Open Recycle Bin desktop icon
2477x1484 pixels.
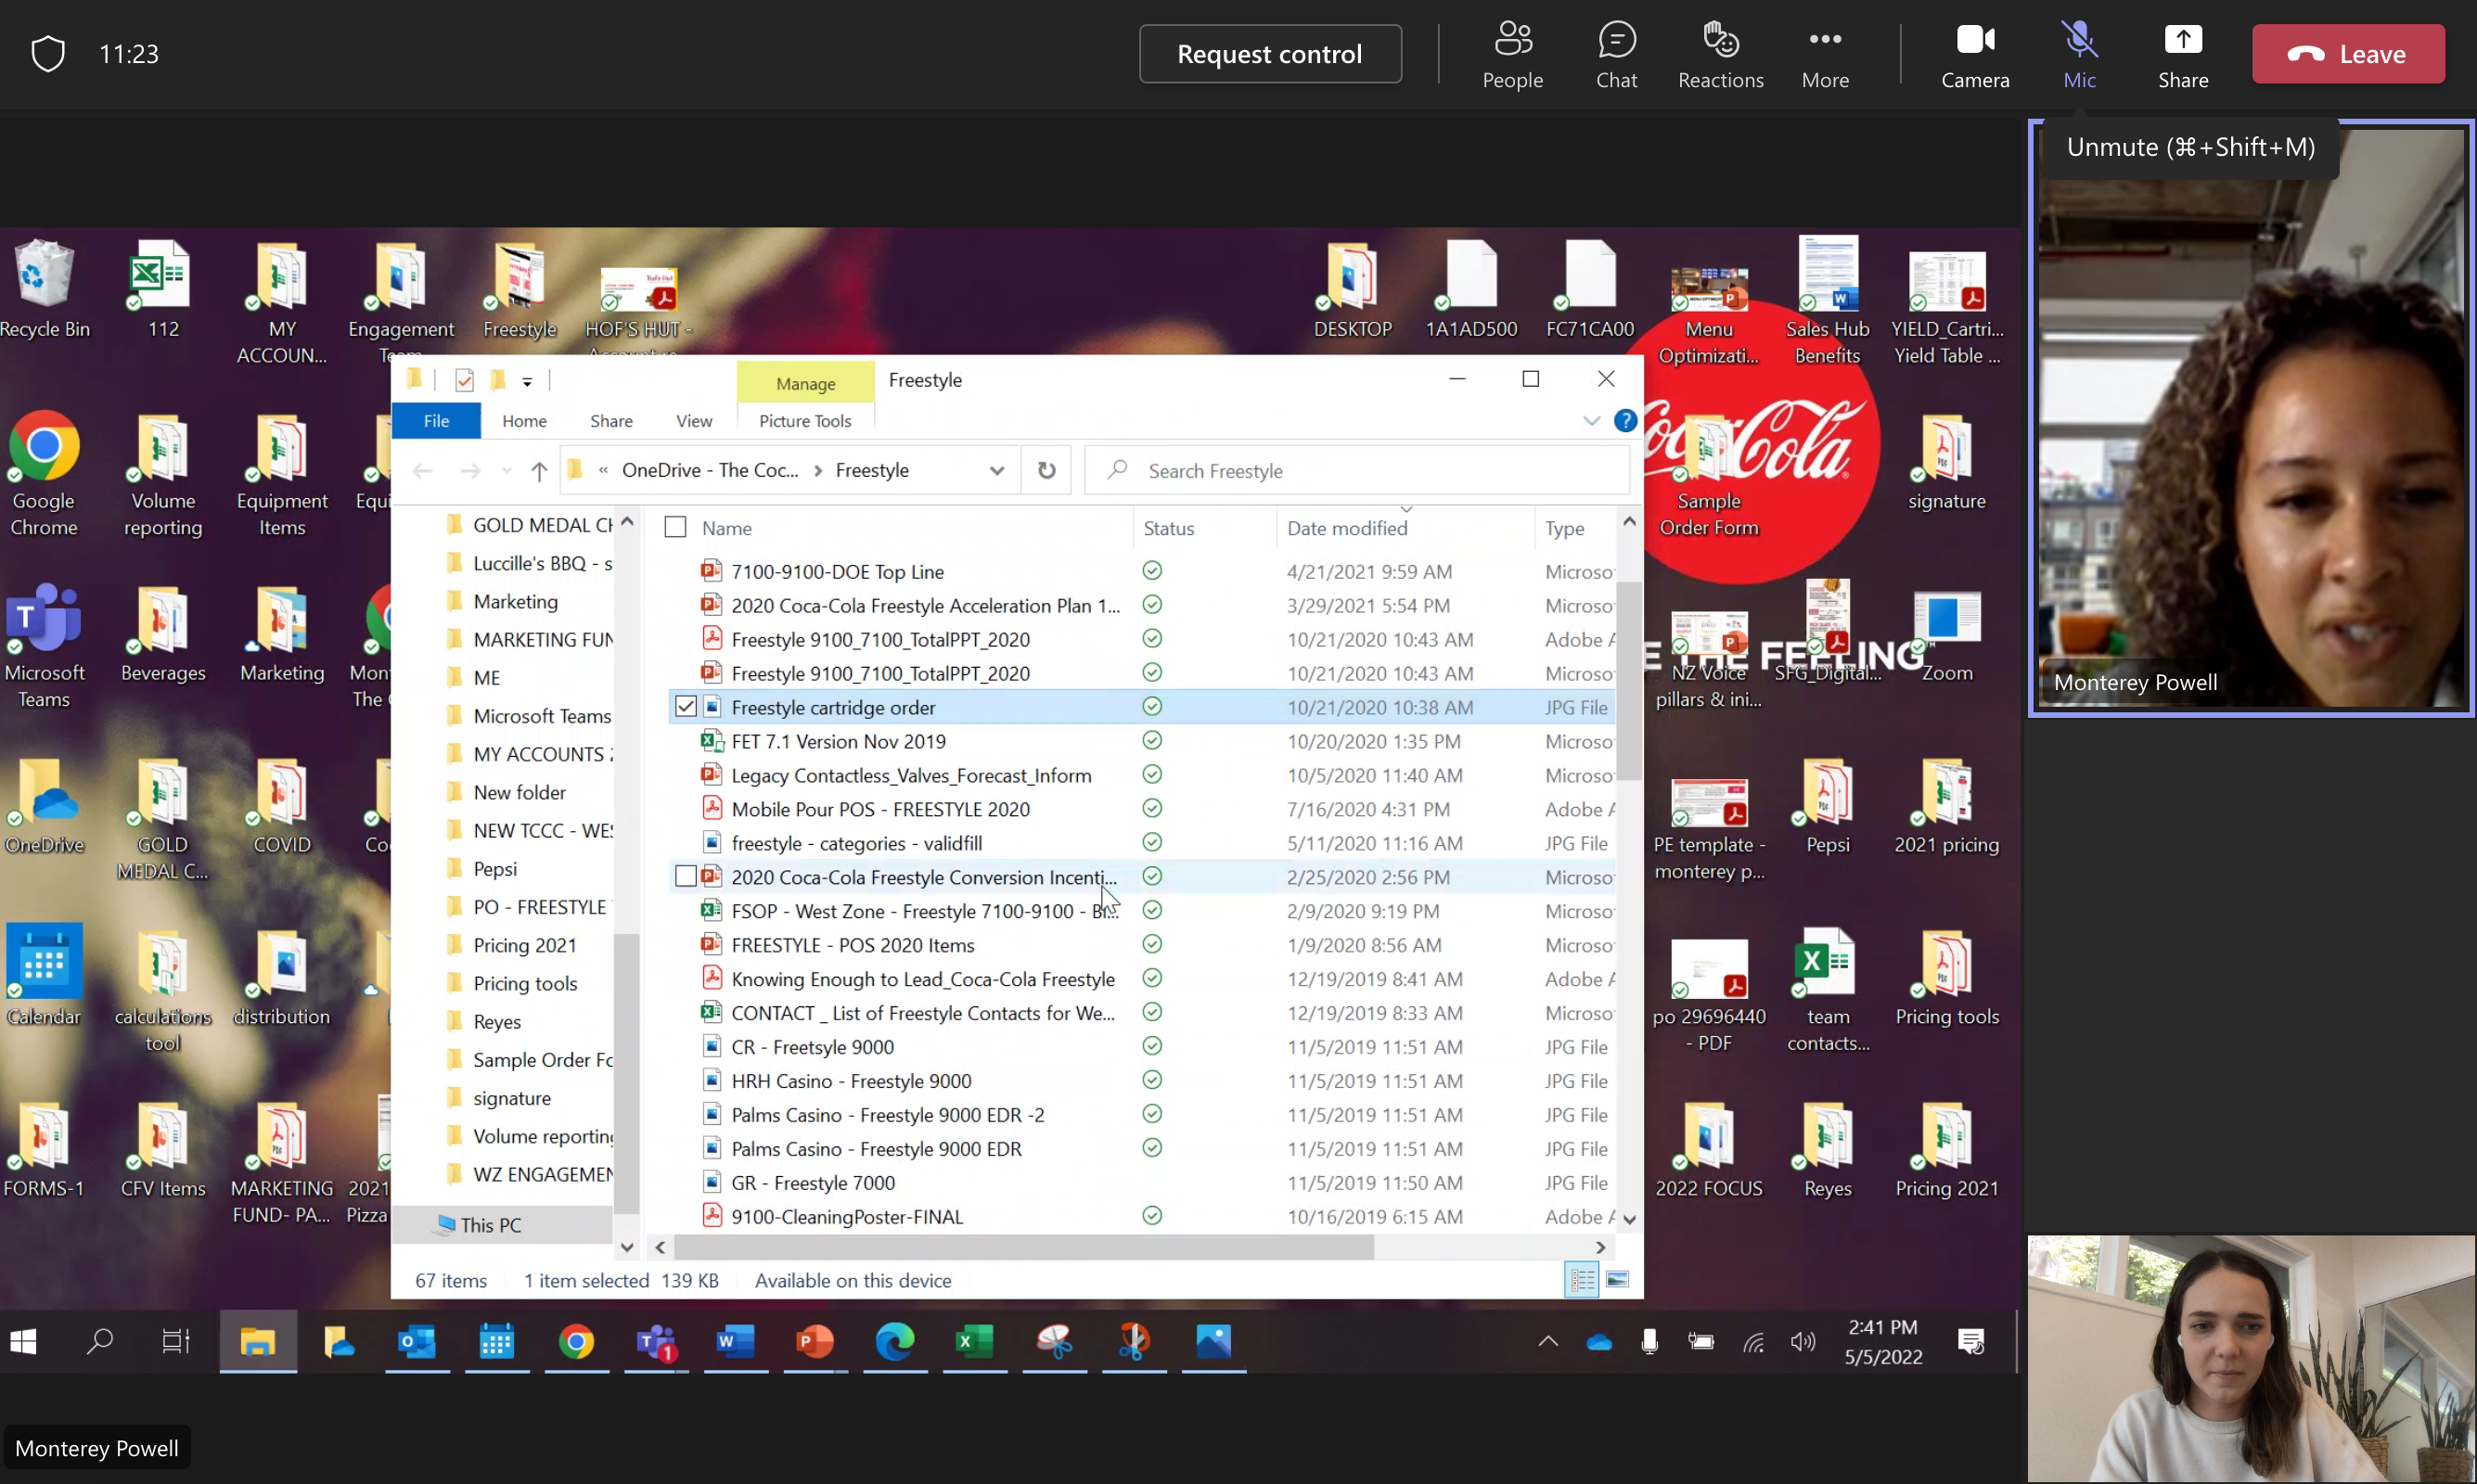tap(44, 290)
